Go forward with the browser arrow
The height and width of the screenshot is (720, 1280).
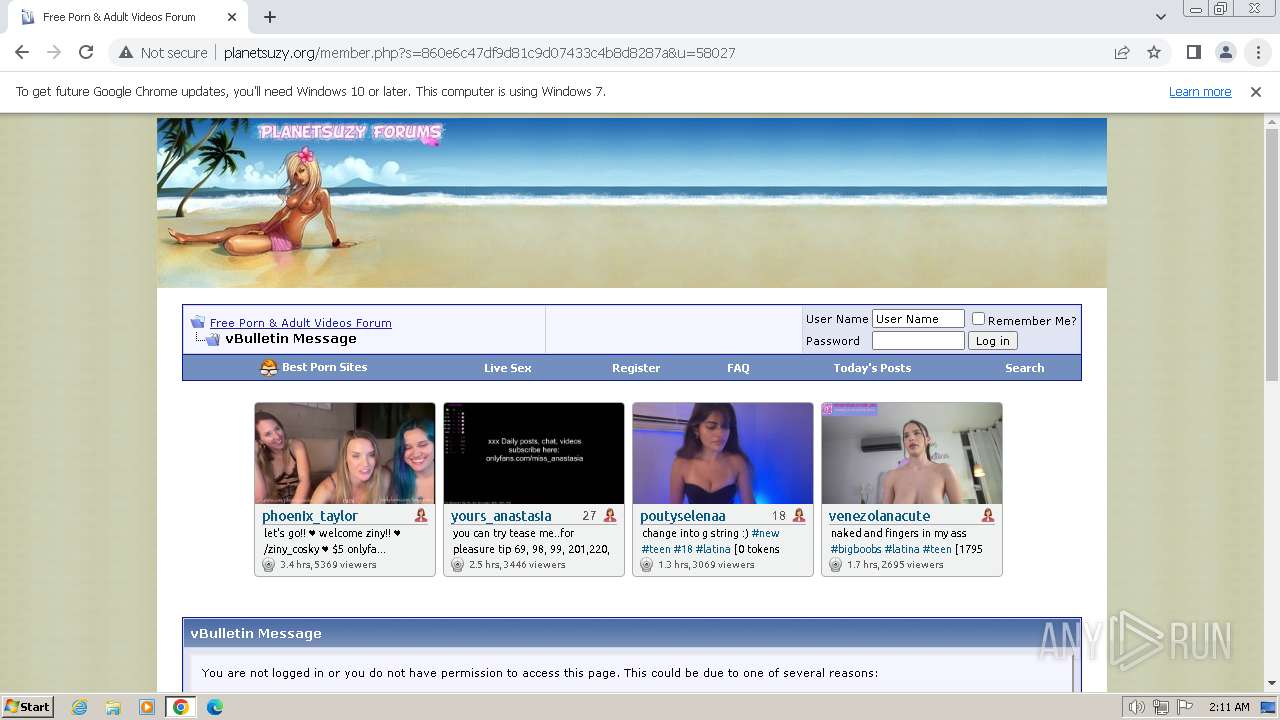pos(54,53)
